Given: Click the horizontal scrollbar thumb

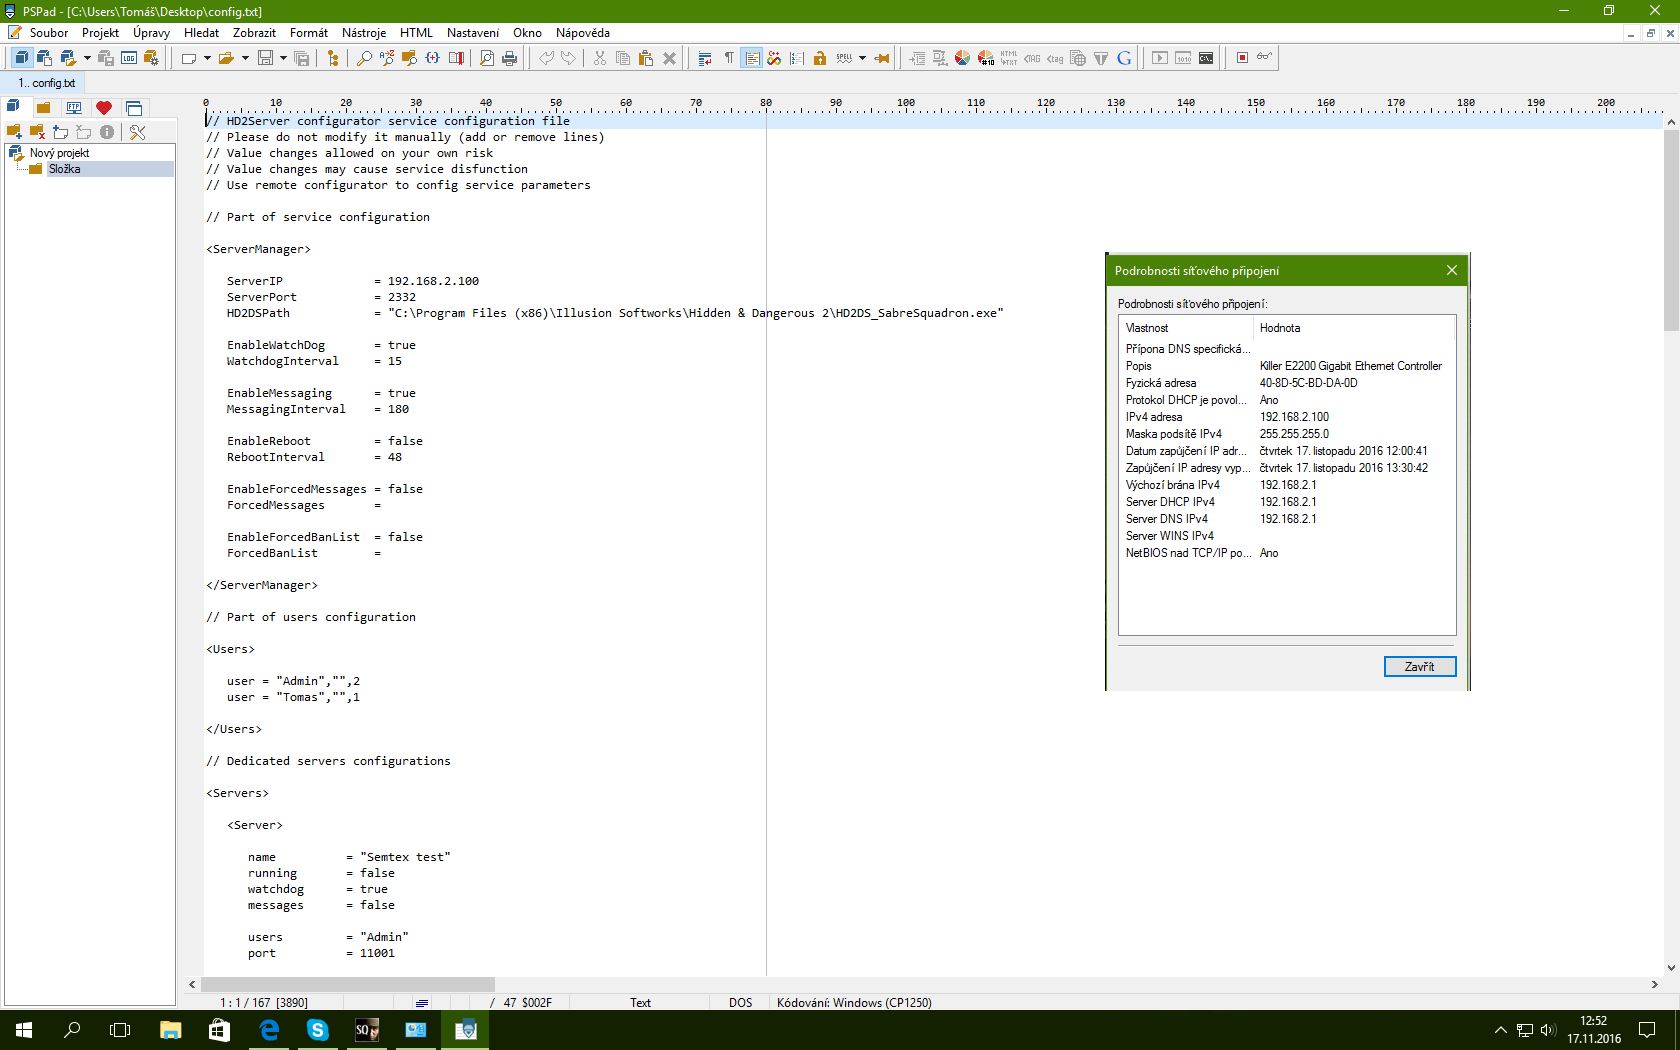Looking at the screenshot, I should pyautogui.click(x=348, y=984).
